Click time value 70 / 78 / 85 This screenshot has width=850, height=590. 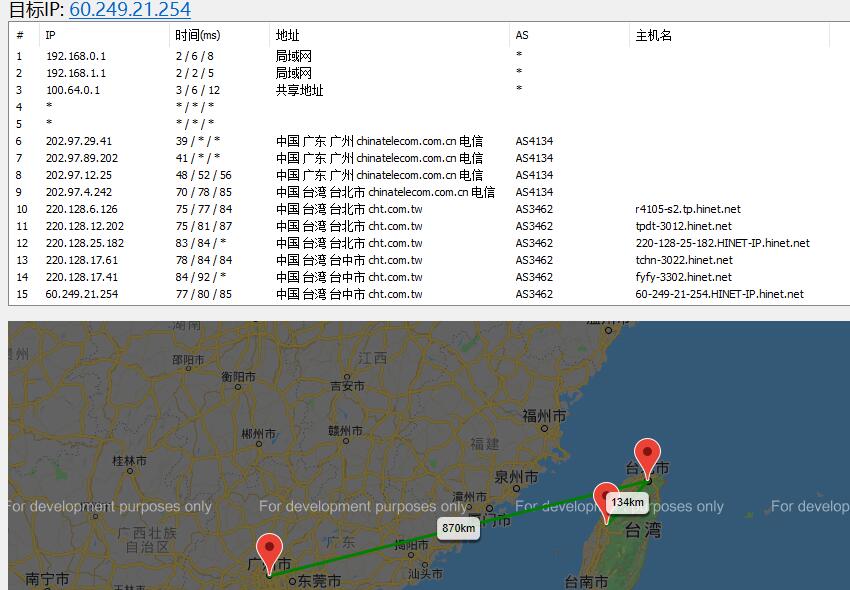pyautogui.click(x=203, y=192)
